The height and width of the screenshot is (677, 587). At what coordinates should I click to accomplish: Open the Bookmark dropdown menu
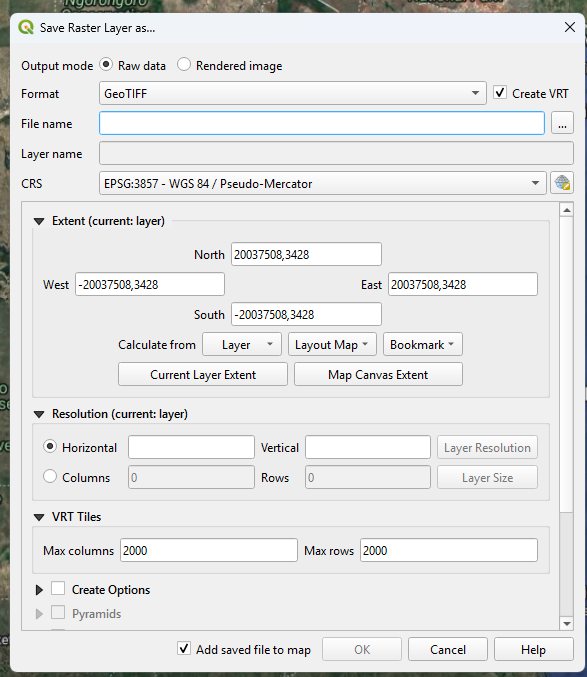423,345
